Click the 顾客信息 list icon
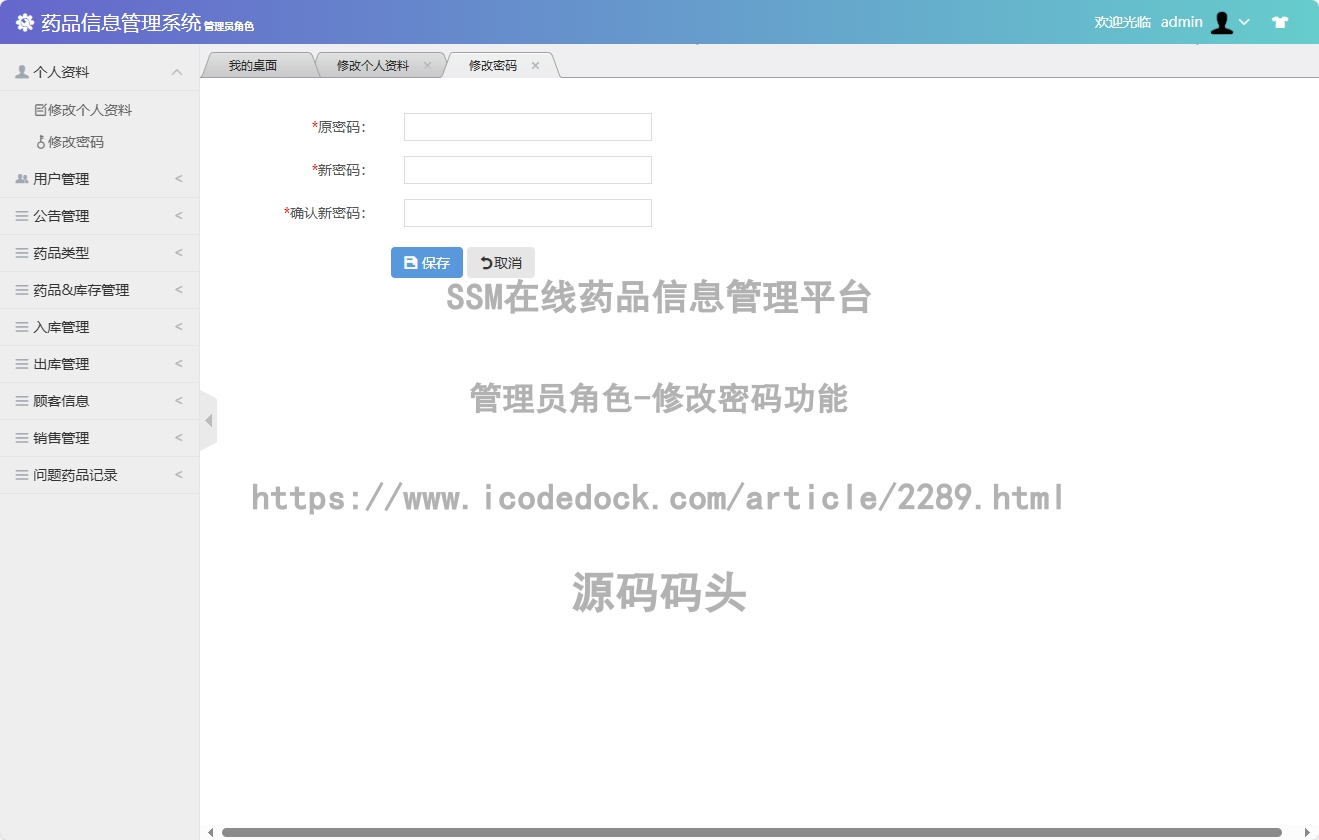Image resolution: width=1319 pixels, height=840 pixels. [22, 401]
